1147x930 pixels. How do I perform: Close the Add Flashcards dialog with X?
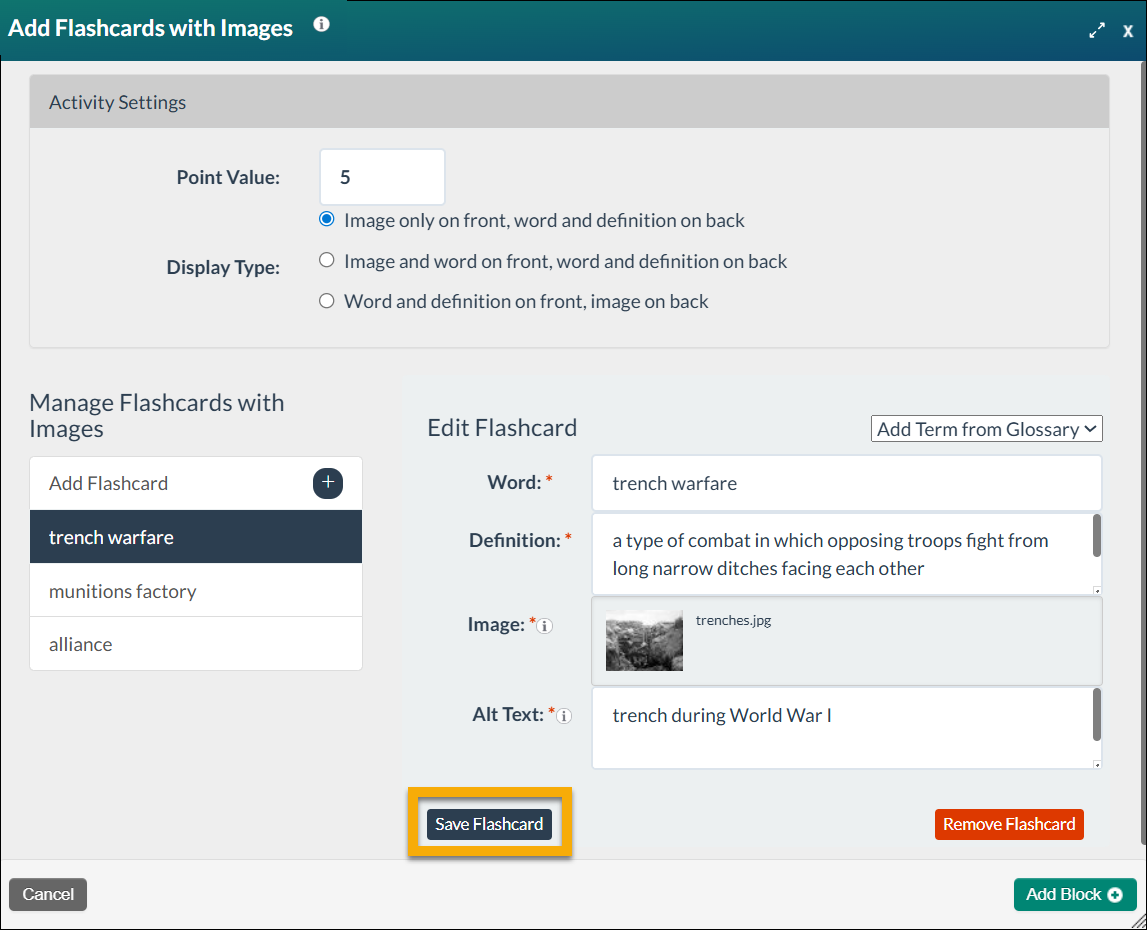[x=1128, y=31]
